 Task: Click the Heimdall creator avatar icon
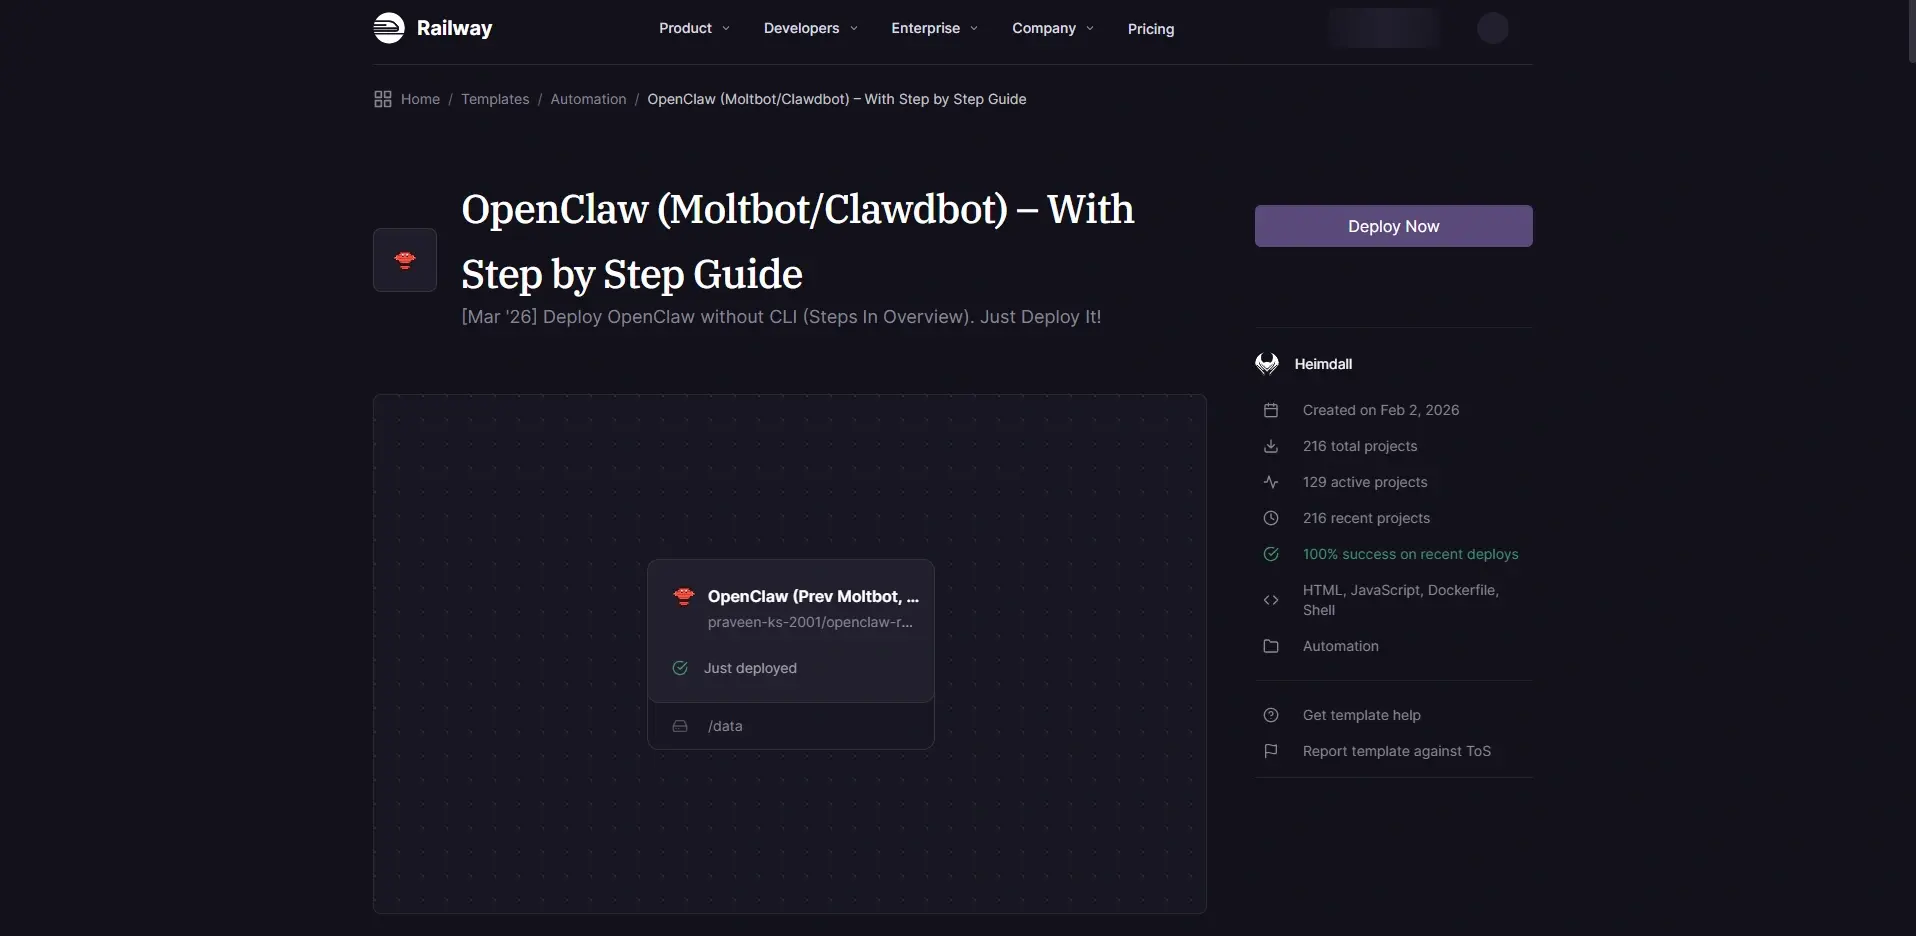(x=1267, y=363)
